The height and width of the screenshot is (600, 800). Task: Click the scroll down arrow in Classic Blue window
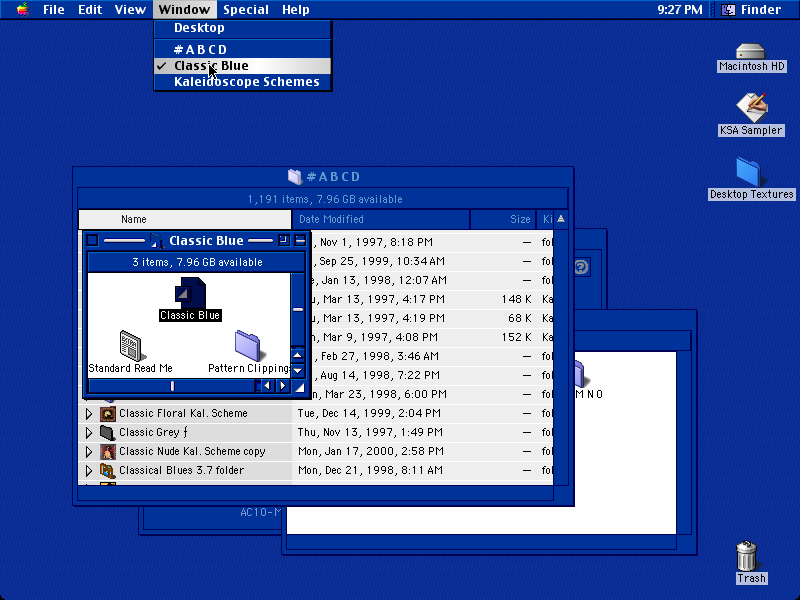[x=298, y=370]
